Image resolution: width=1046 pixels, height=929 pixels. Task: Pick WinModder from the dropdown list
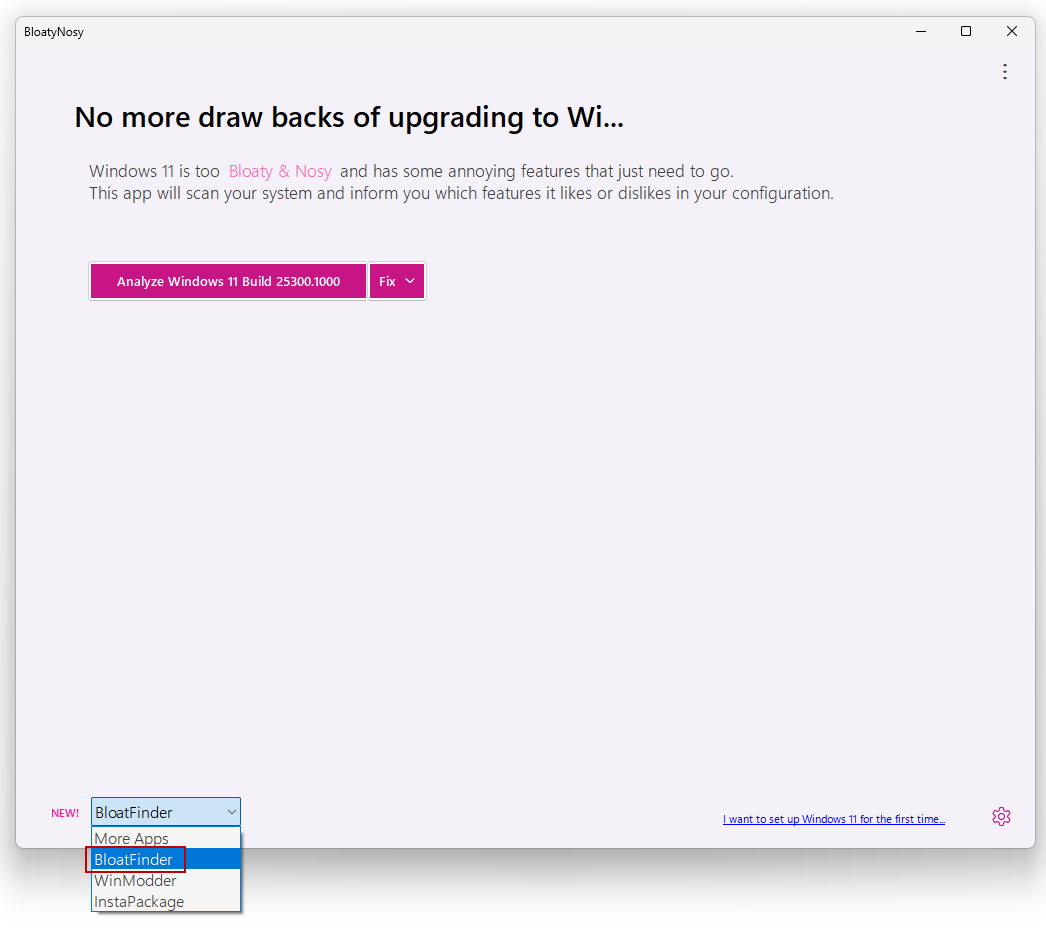pyautogui.click(x=165, y=880)
